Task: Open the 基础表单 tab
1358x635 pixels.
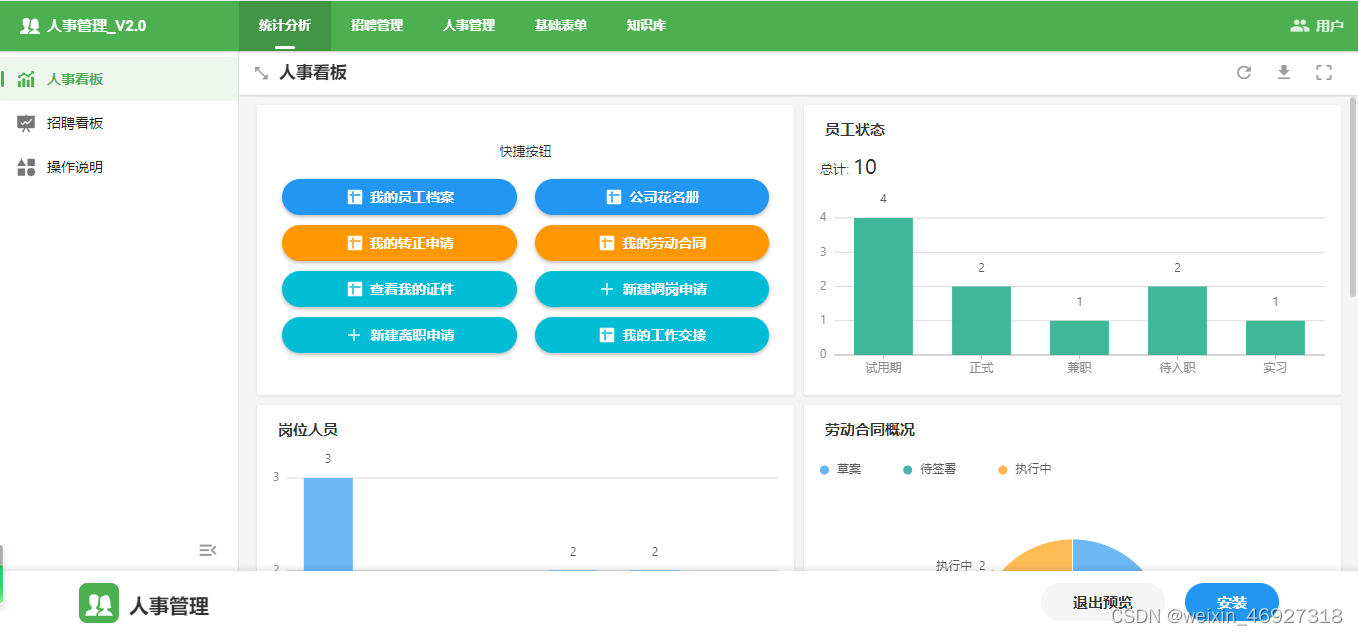Action: tap(561, 26)
